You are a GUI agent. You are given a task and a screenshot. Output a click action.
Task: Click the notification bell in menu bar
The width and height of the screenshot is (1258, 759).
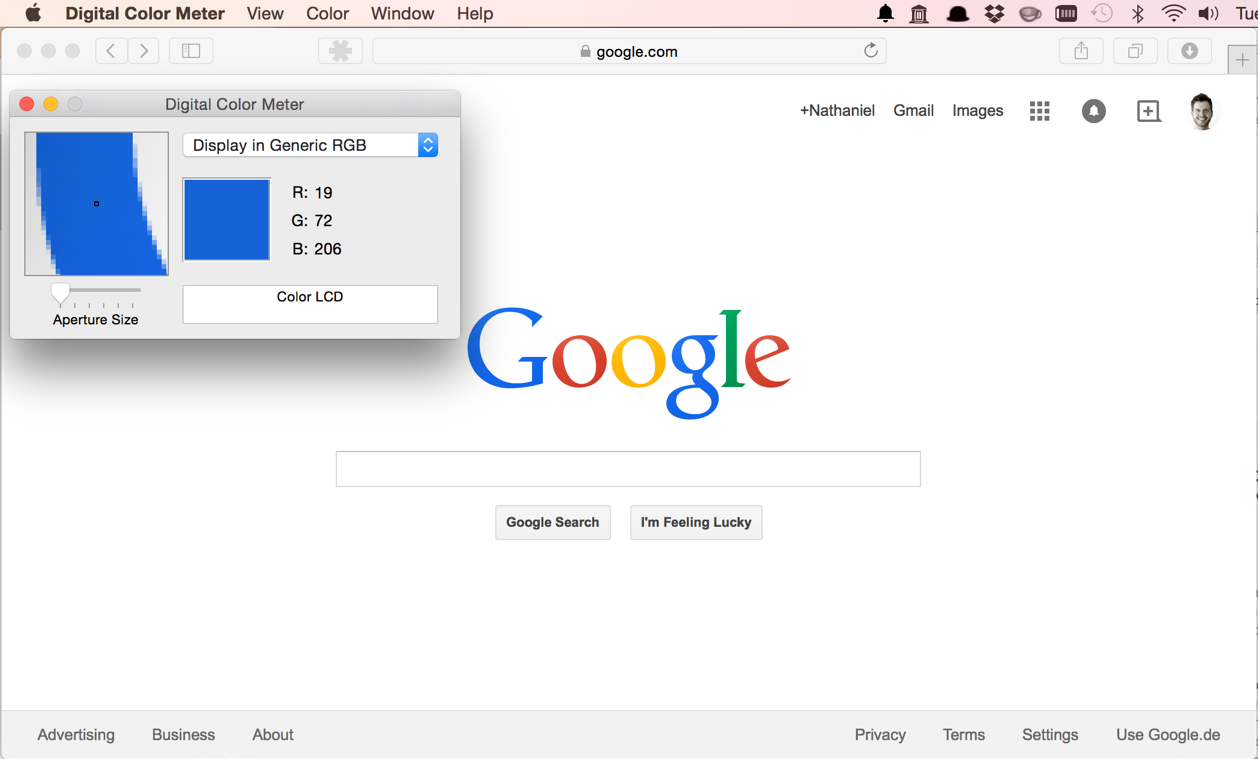[x=885, y=14]
